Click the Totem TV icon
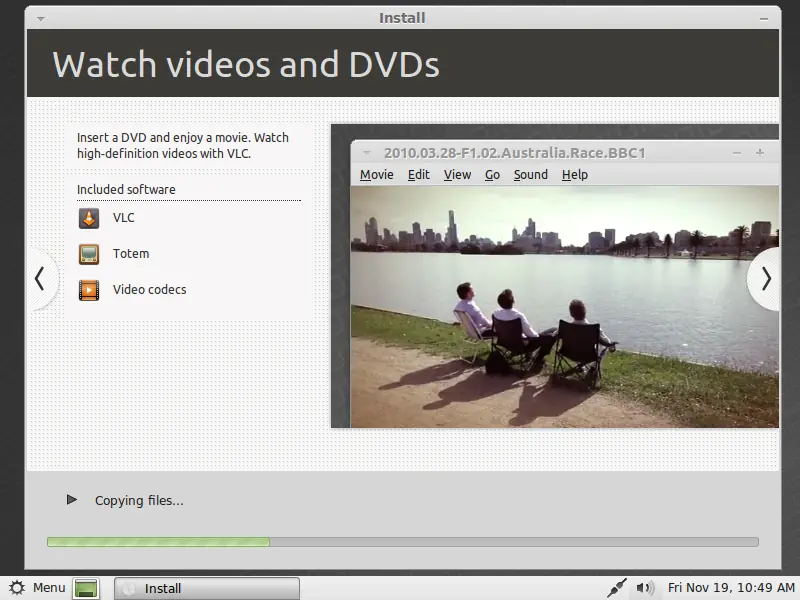 pos(89,254)
